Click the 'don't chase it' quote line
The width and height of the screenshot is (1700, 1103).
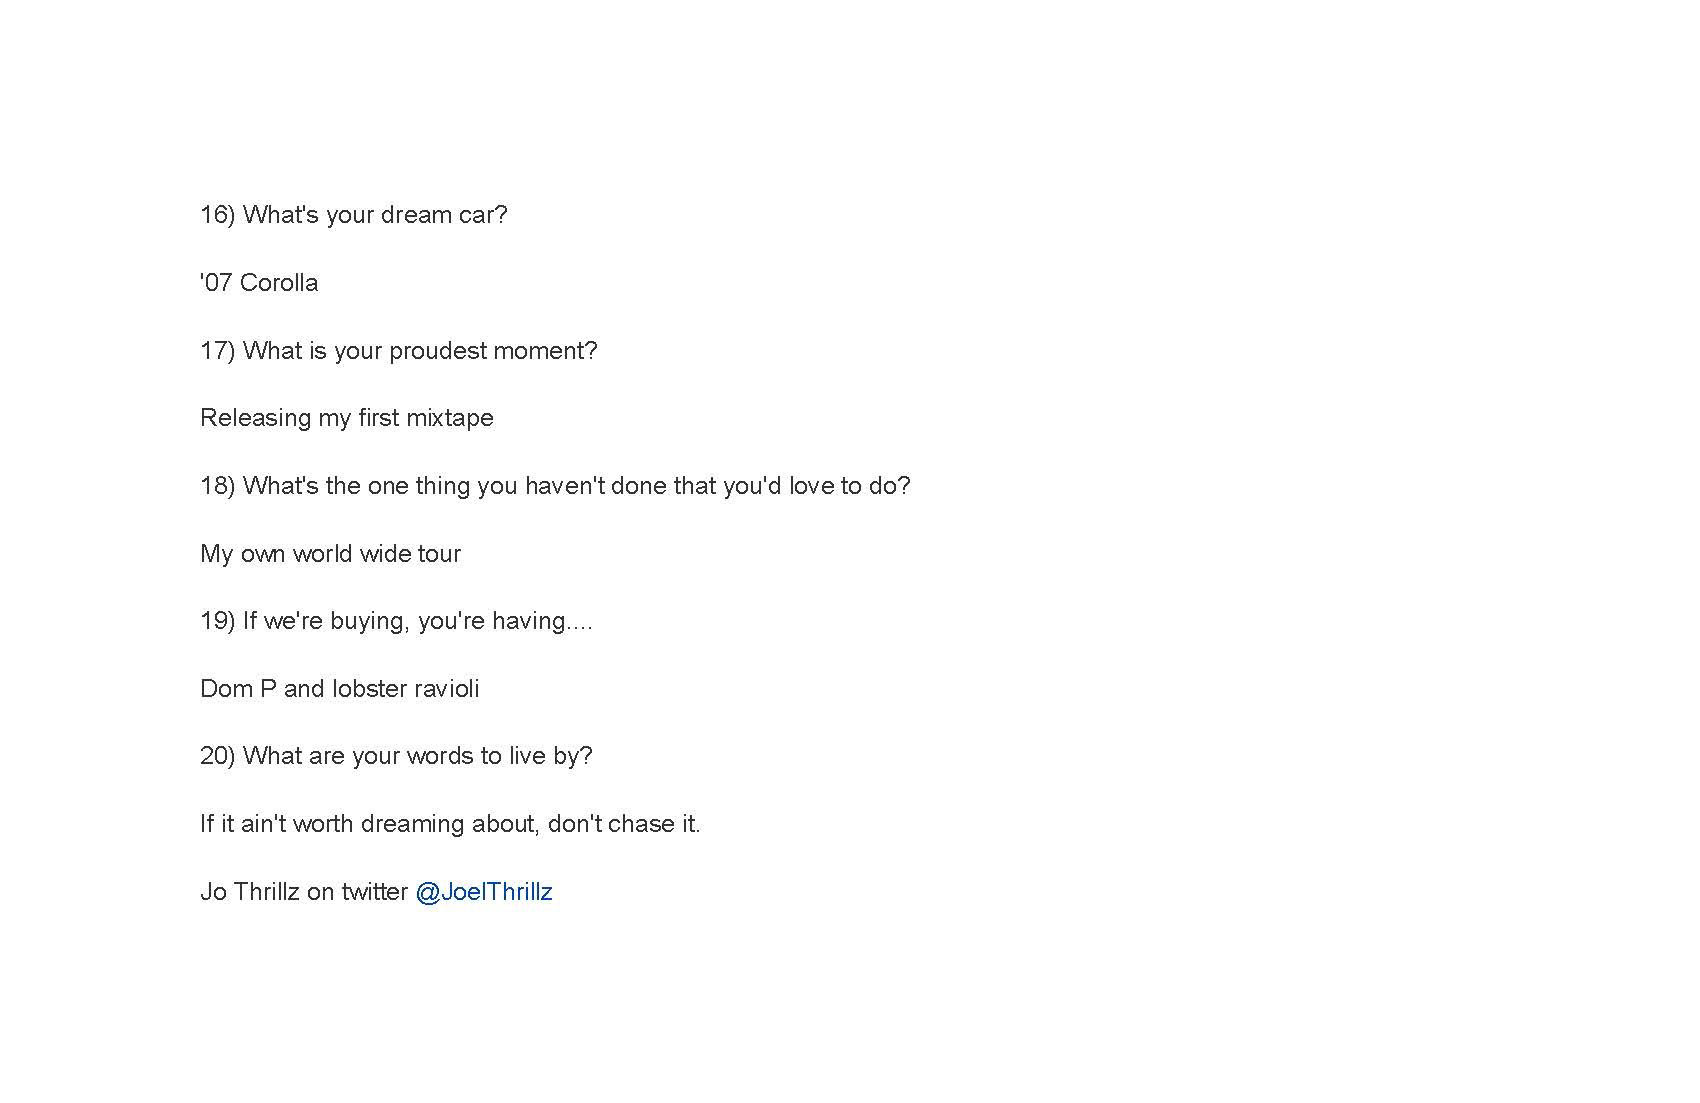click(x=450, y=824)
